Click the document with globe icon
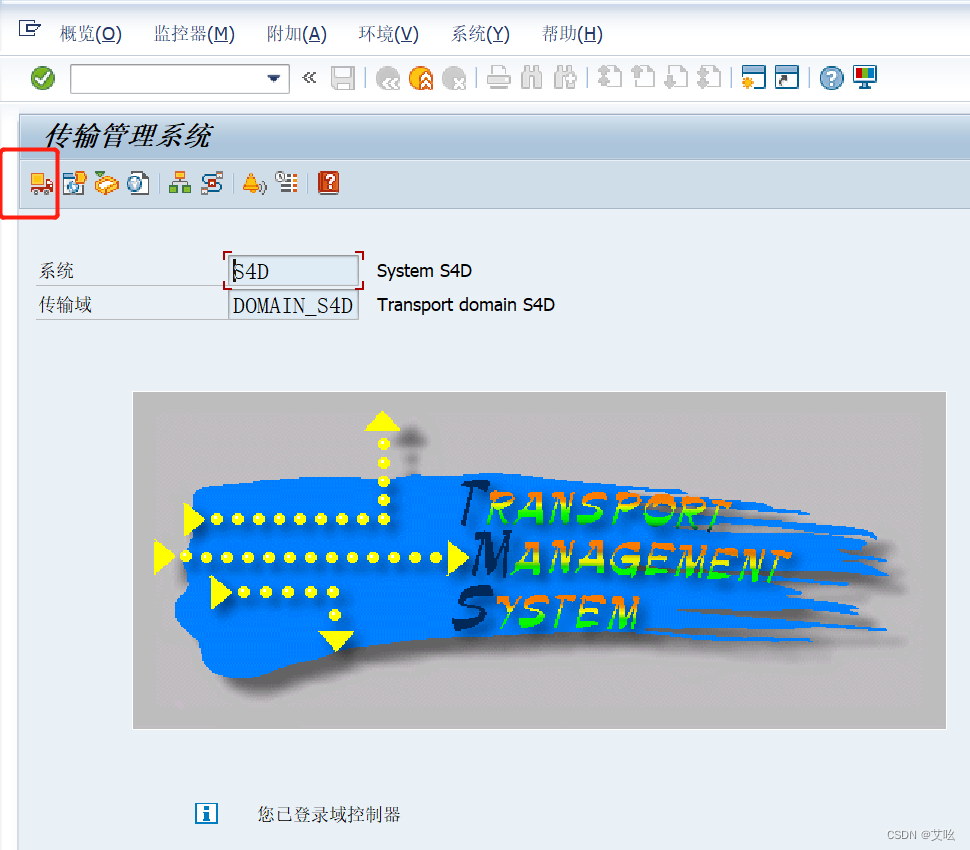Screen dimensions: 970x850 (x=138, y=183)
